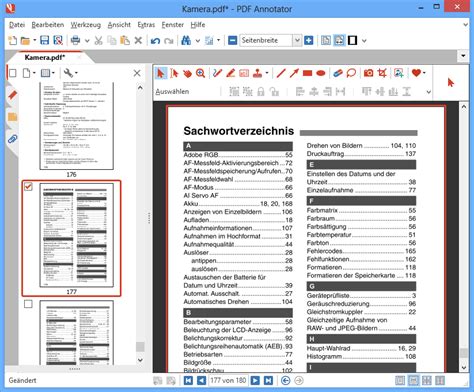This screenshot has width=474, height=392.
Task: Toggle two pages continuous layout in status bar
Action: click(440, 380)
